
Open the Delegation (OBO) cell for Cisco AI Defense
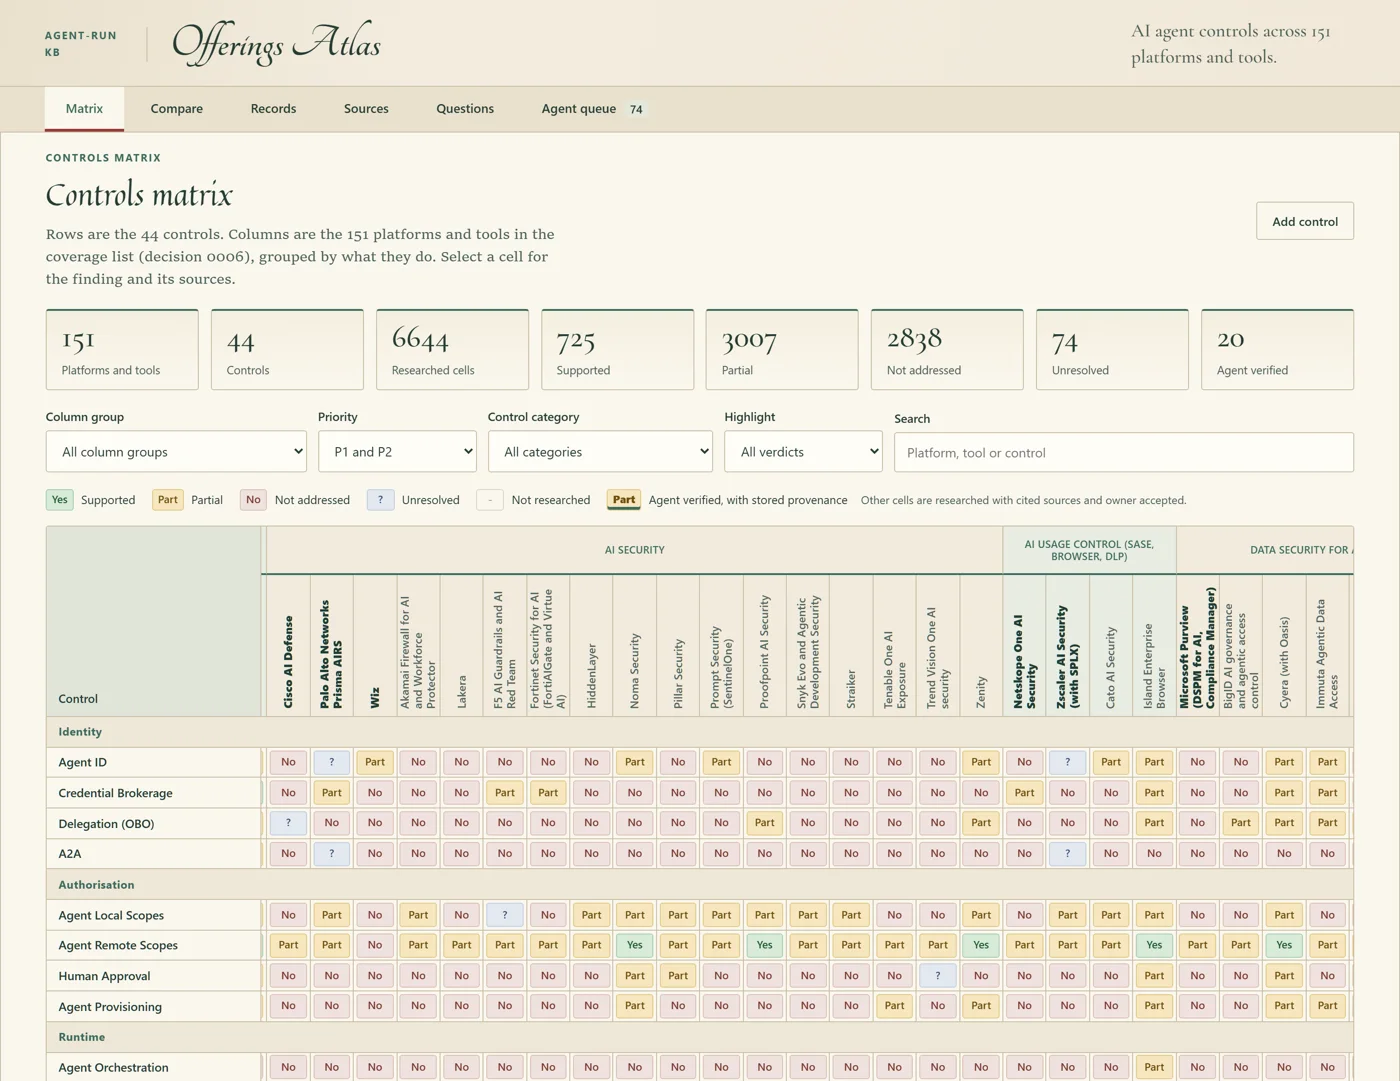(288, 823)
